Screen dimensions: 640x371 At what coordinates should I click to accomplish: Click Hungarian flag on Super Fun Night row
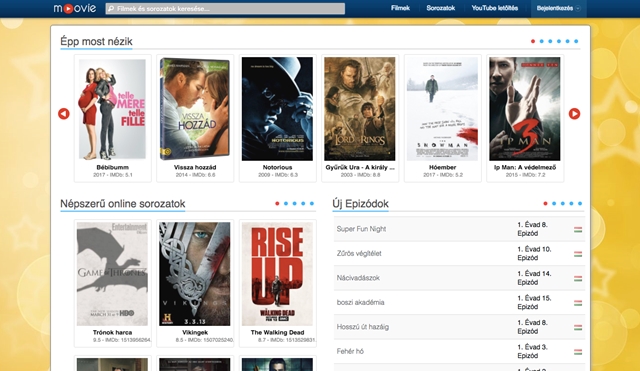(x=578, y=230)
